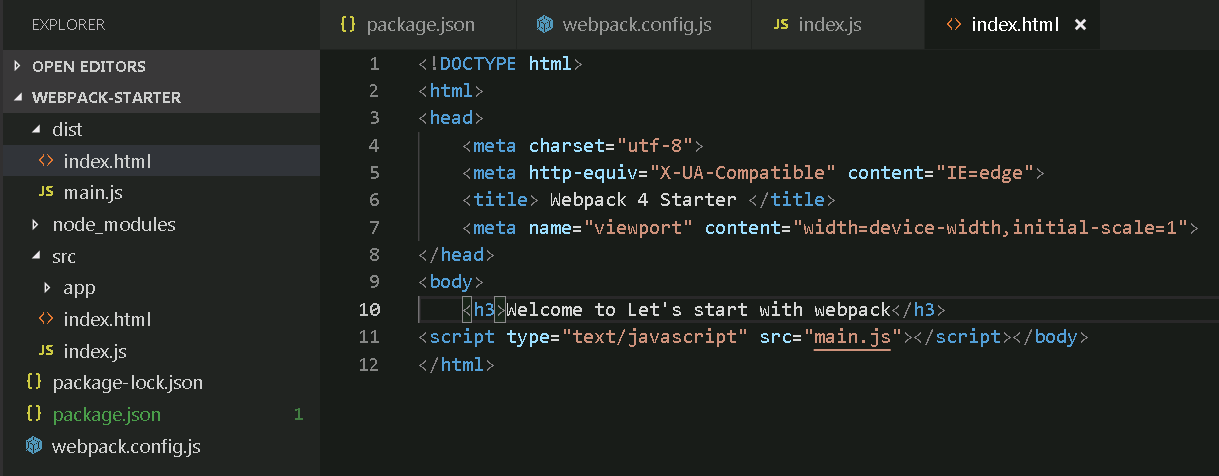The width and height of the screenshot is (1219, 476).
Task: Click the JSON braces icon beside package-lock.json
Action: click(34, 382)
